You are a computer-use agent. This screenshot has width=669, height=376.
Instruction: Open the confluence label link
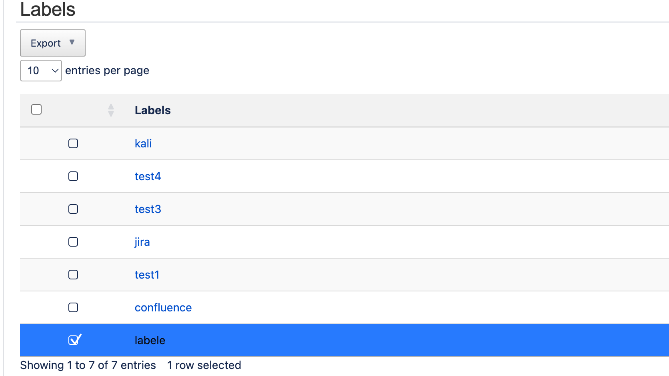click(163, 308)
